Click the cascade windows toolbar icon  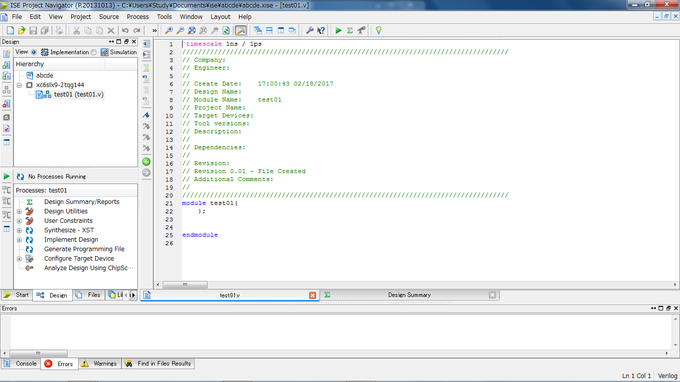click(258, 30)
